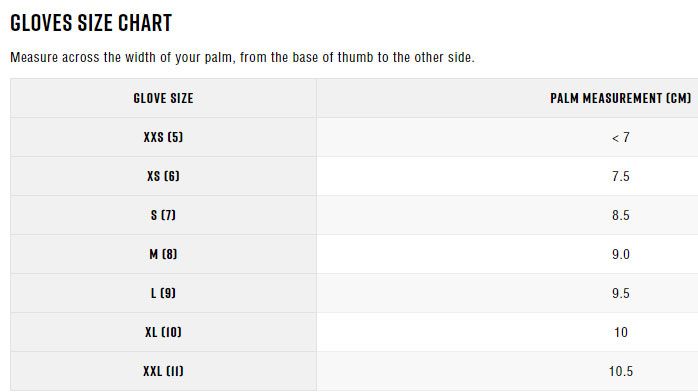698x392 pixels.
Task: Select the Glove Size column header
Action: tap(163, 98)
